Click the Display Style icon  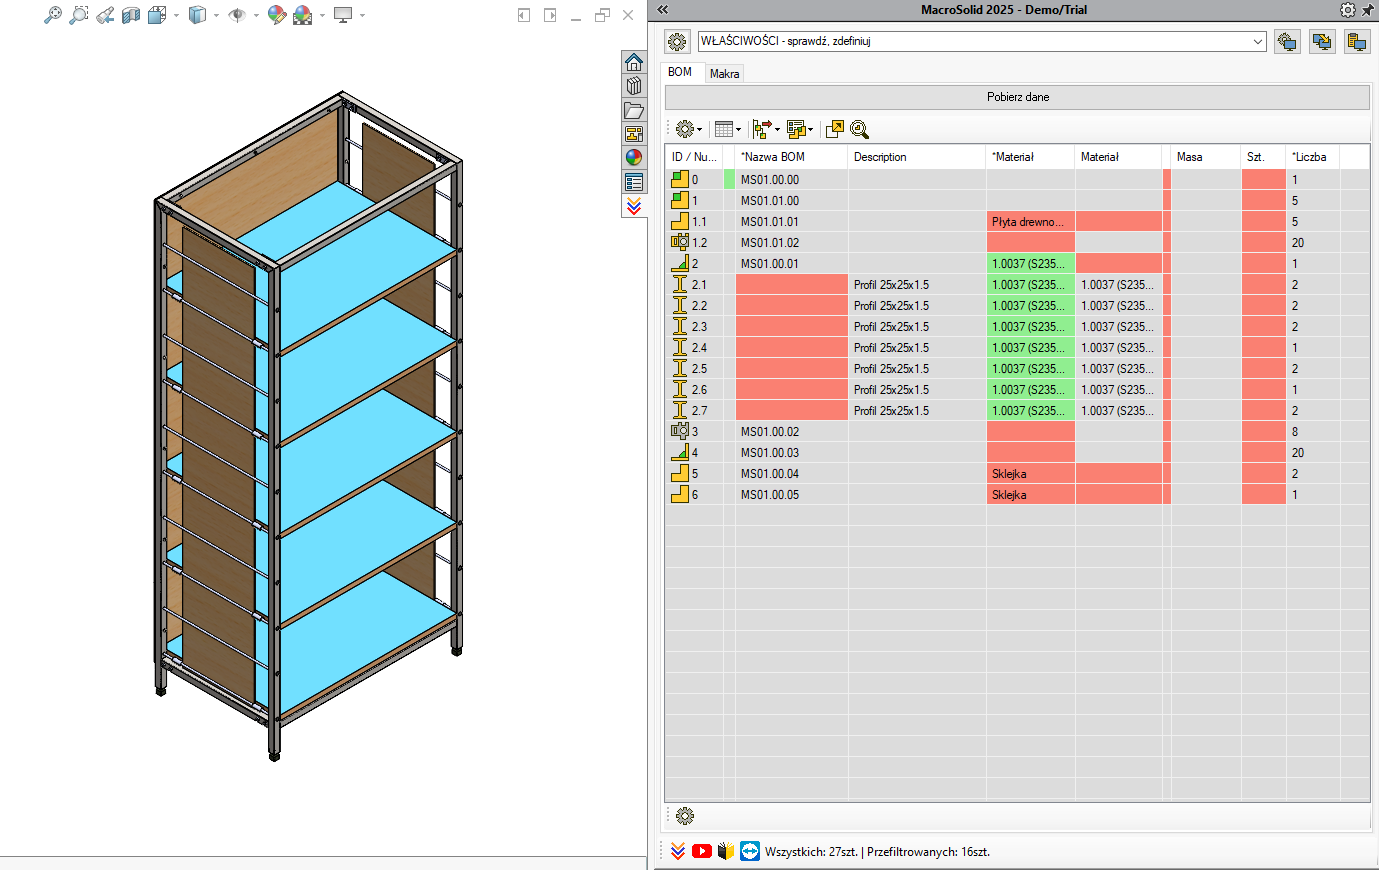point(197,15)
